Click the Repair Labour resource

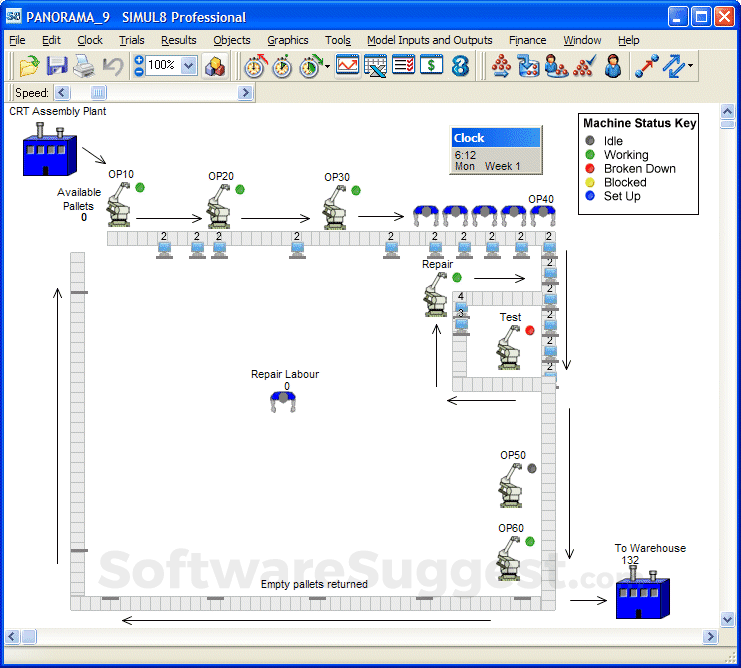coord(285,401)
